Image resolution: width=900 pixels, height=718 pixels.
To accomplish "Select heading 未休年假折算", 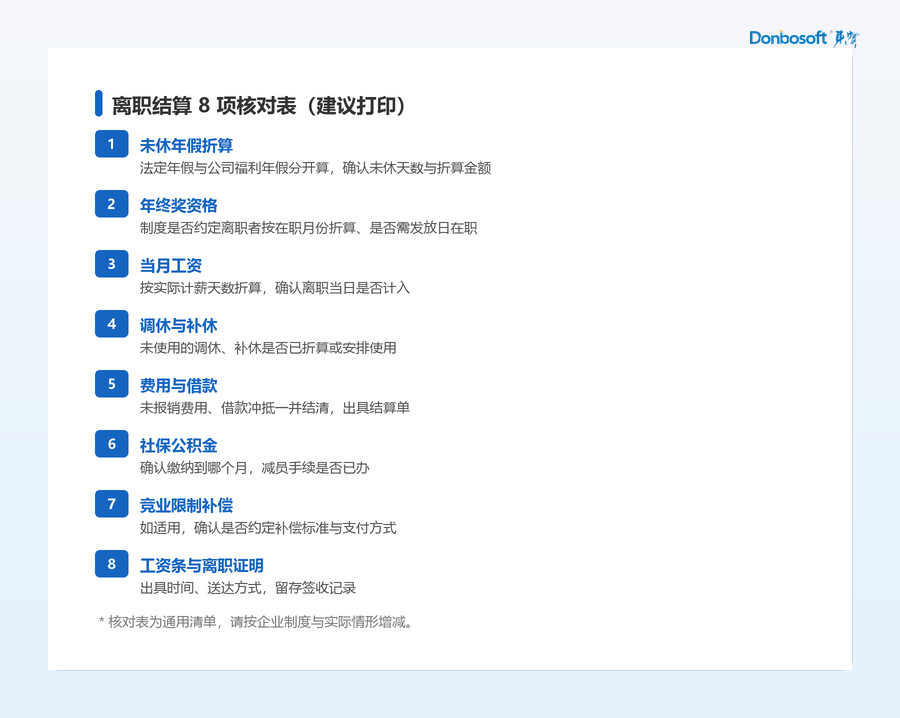I will point(187,146).
